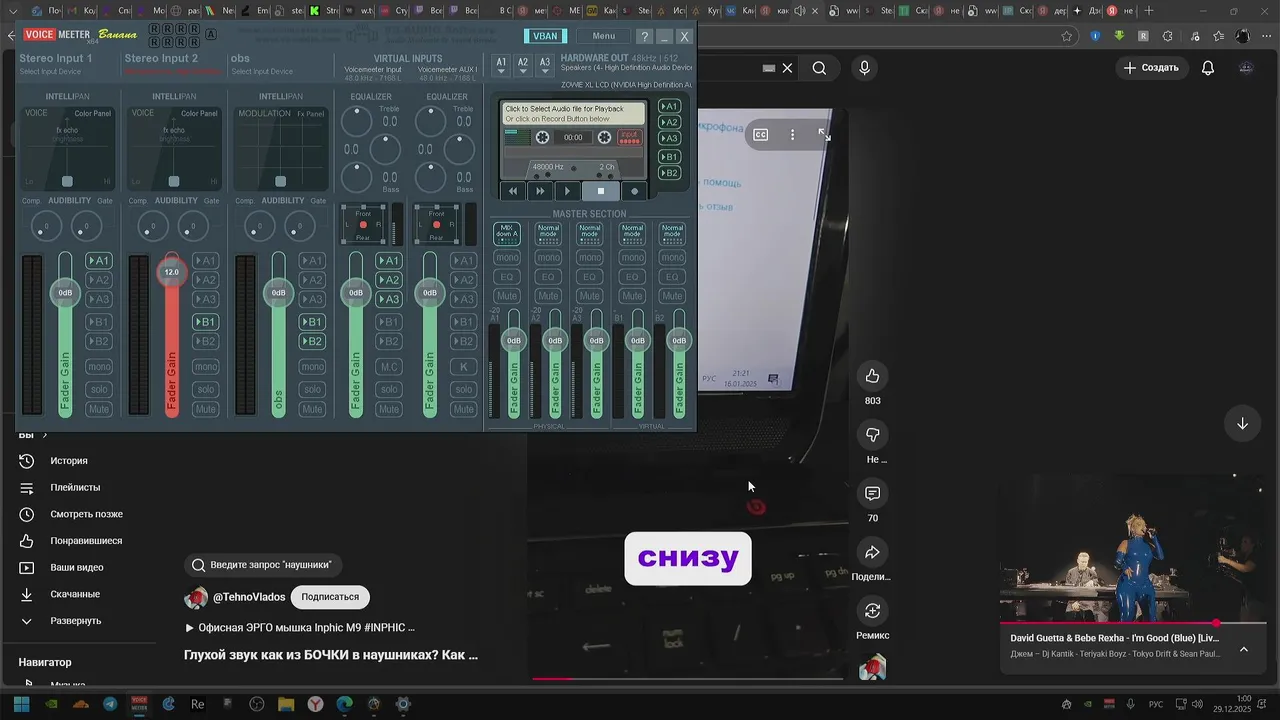The image size is (1280, 720).
Task: Fast-forward the Voicemeeter cassette
Action: (540, 191)
